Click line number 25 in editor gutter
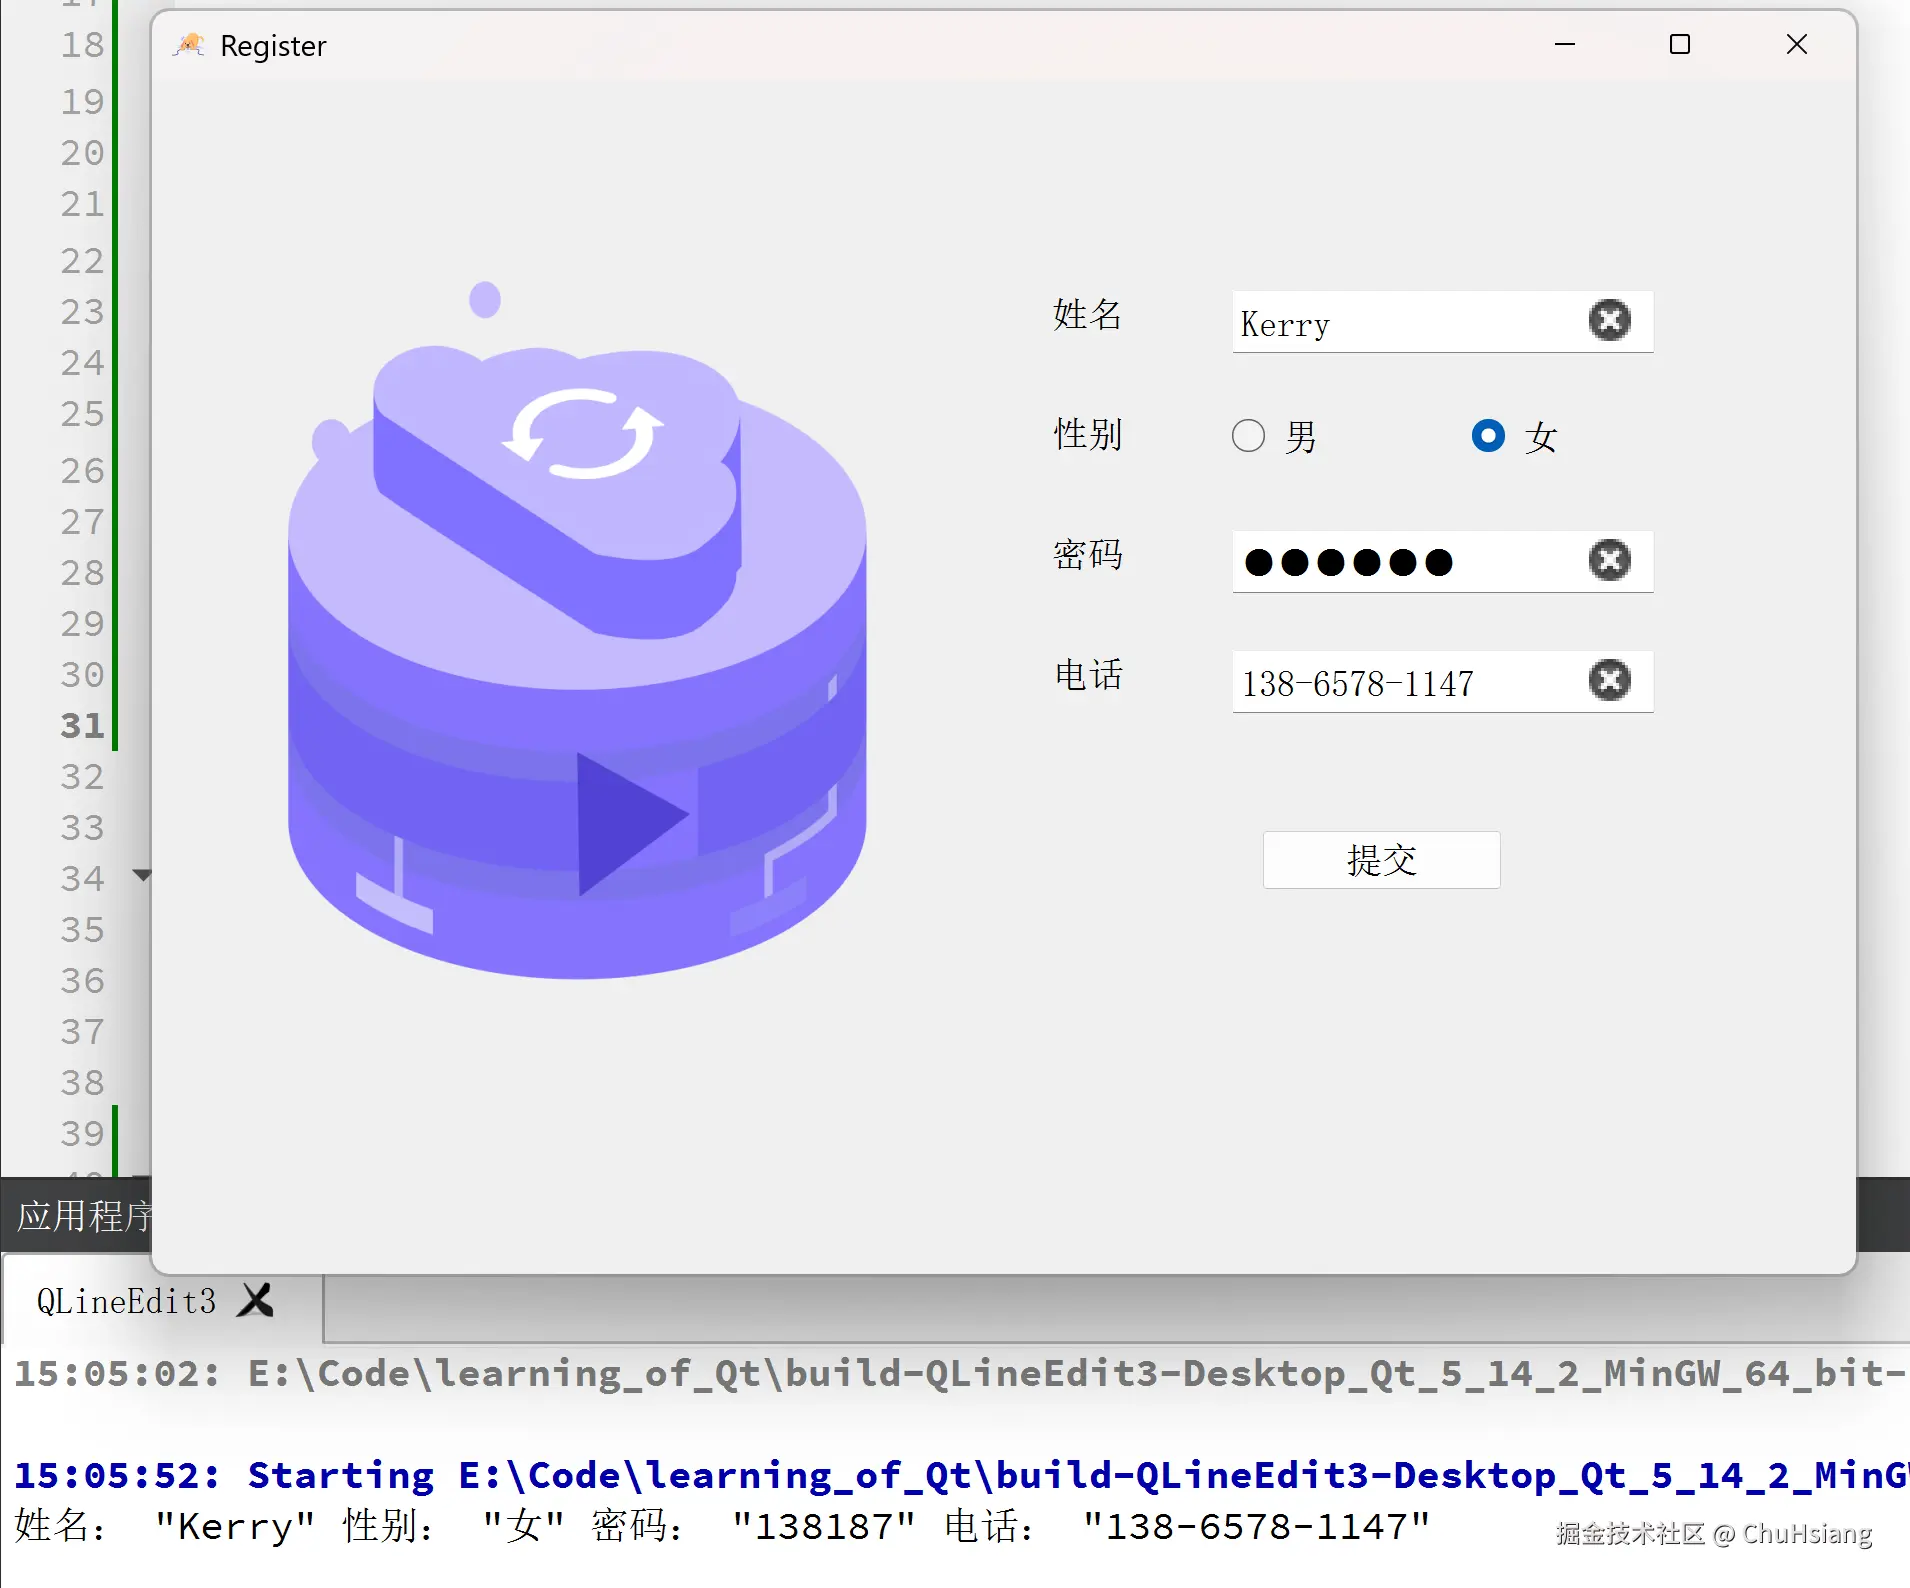 82,414
